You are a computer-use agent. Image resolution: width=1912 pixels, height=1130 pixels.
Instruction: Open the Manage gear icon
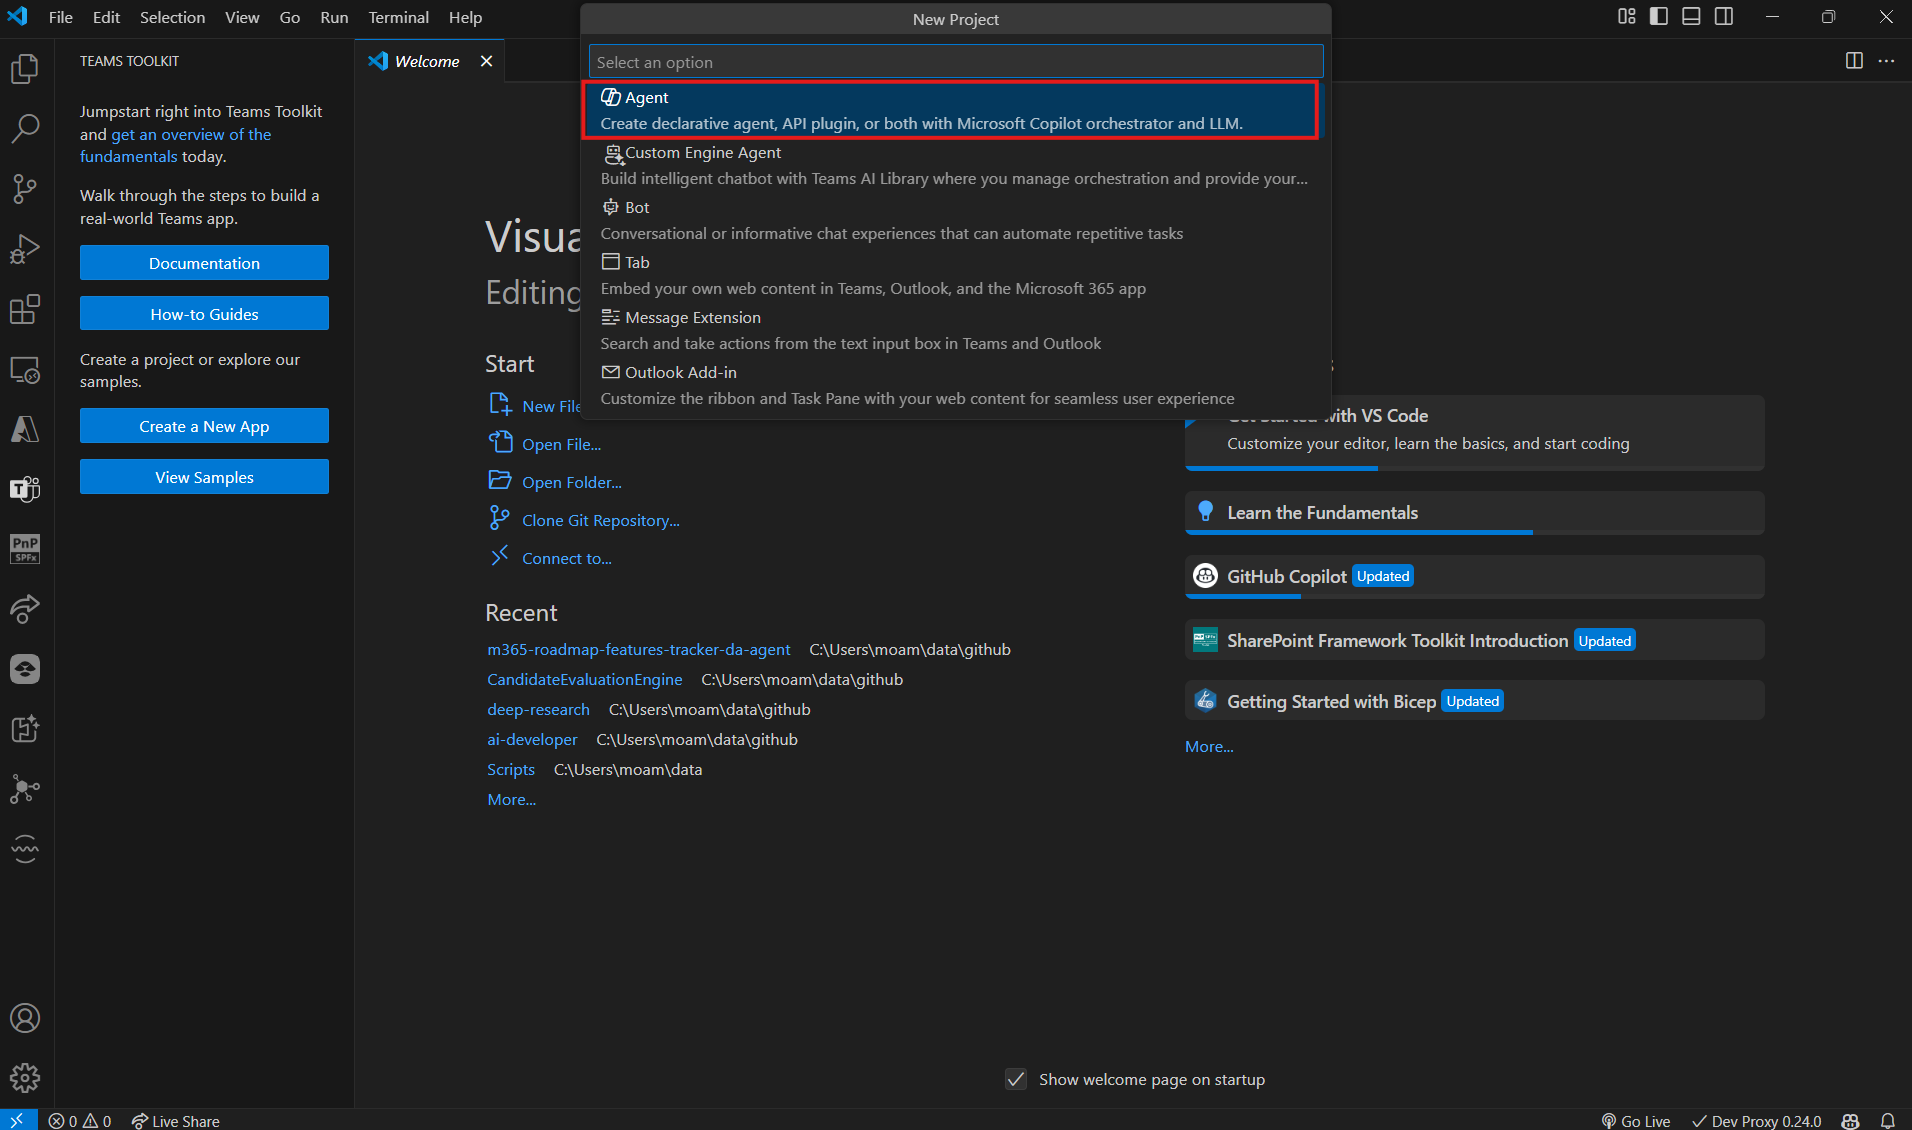tap(25, 1078)
